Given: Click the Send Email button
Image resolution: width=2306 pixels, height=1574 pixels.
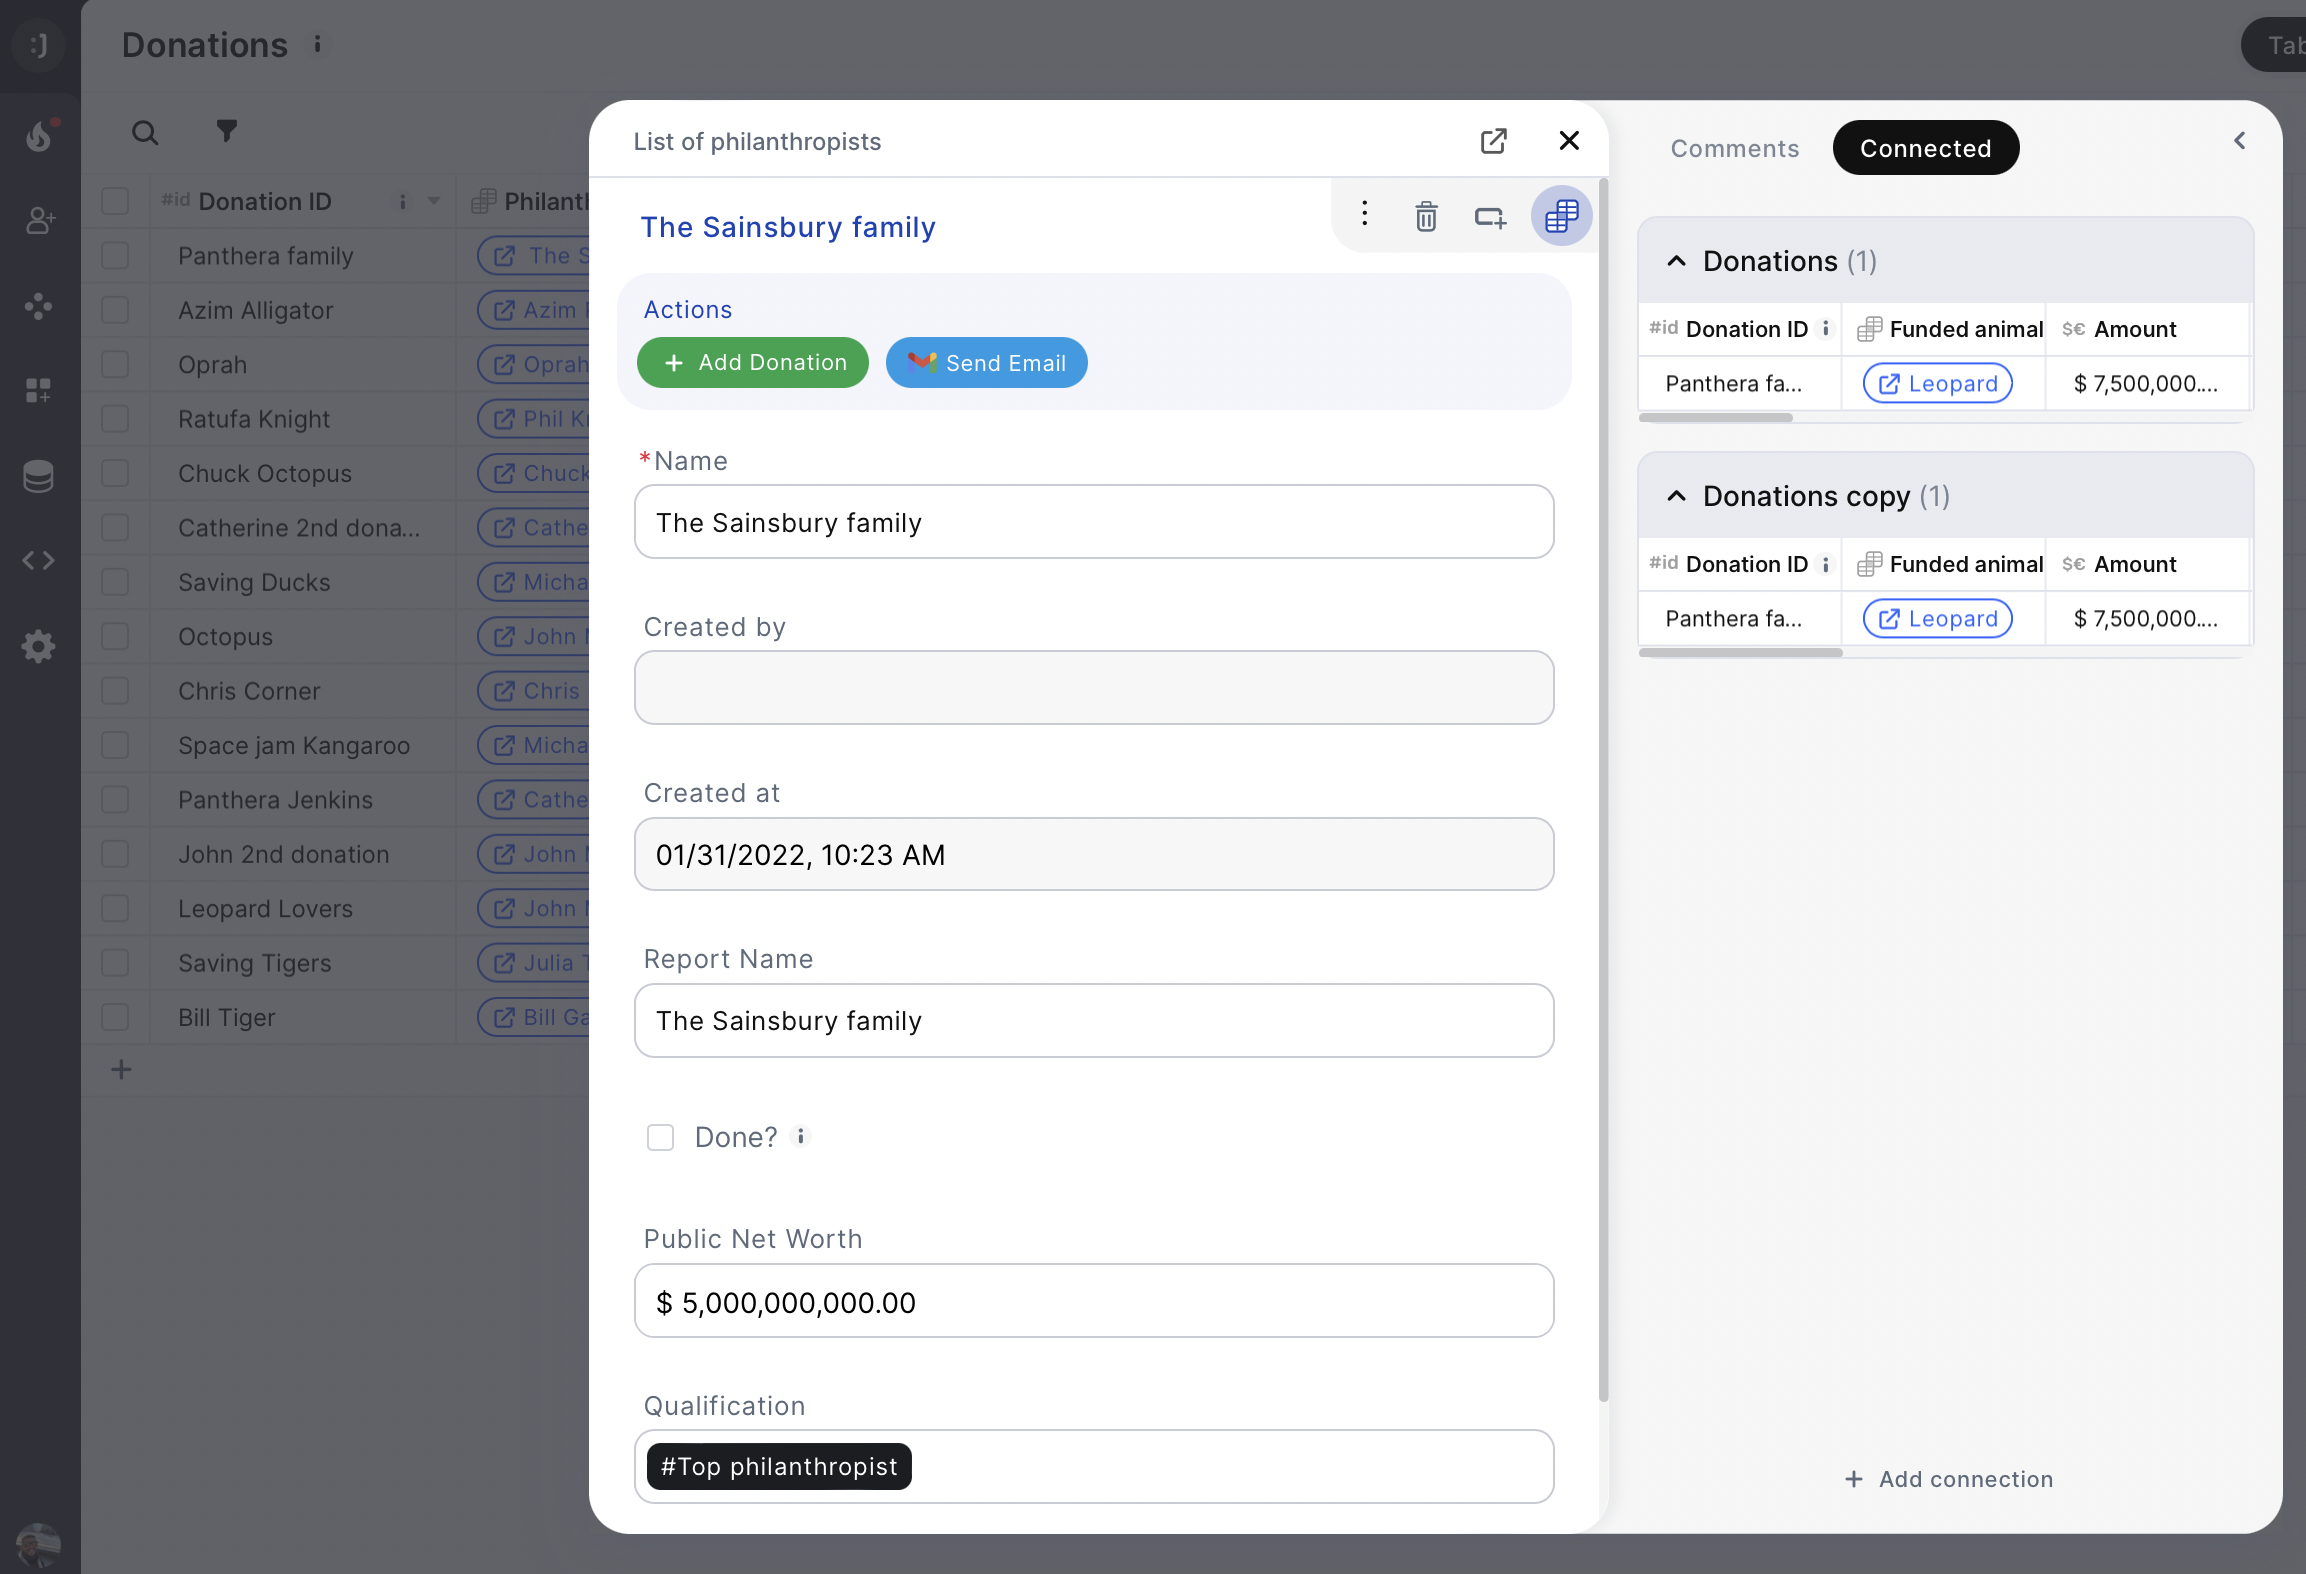Looking at the screenshot, I should [x=986, y=363].
